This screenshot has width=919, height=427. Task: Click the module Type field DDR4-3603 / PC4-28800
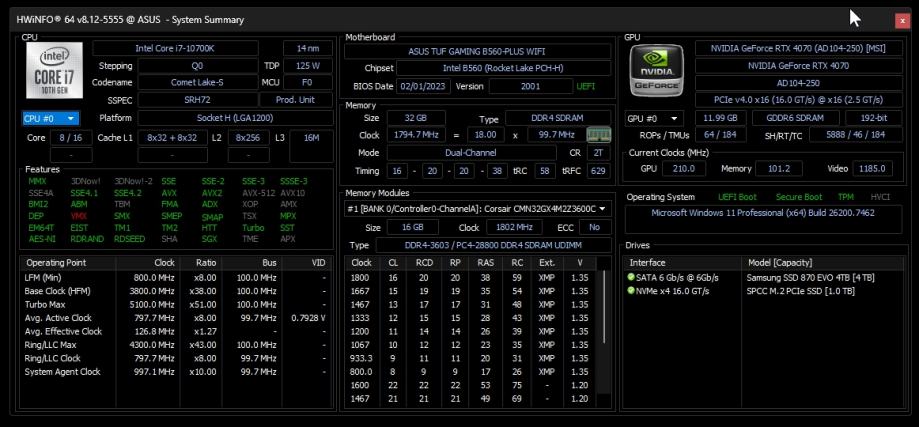492,245
